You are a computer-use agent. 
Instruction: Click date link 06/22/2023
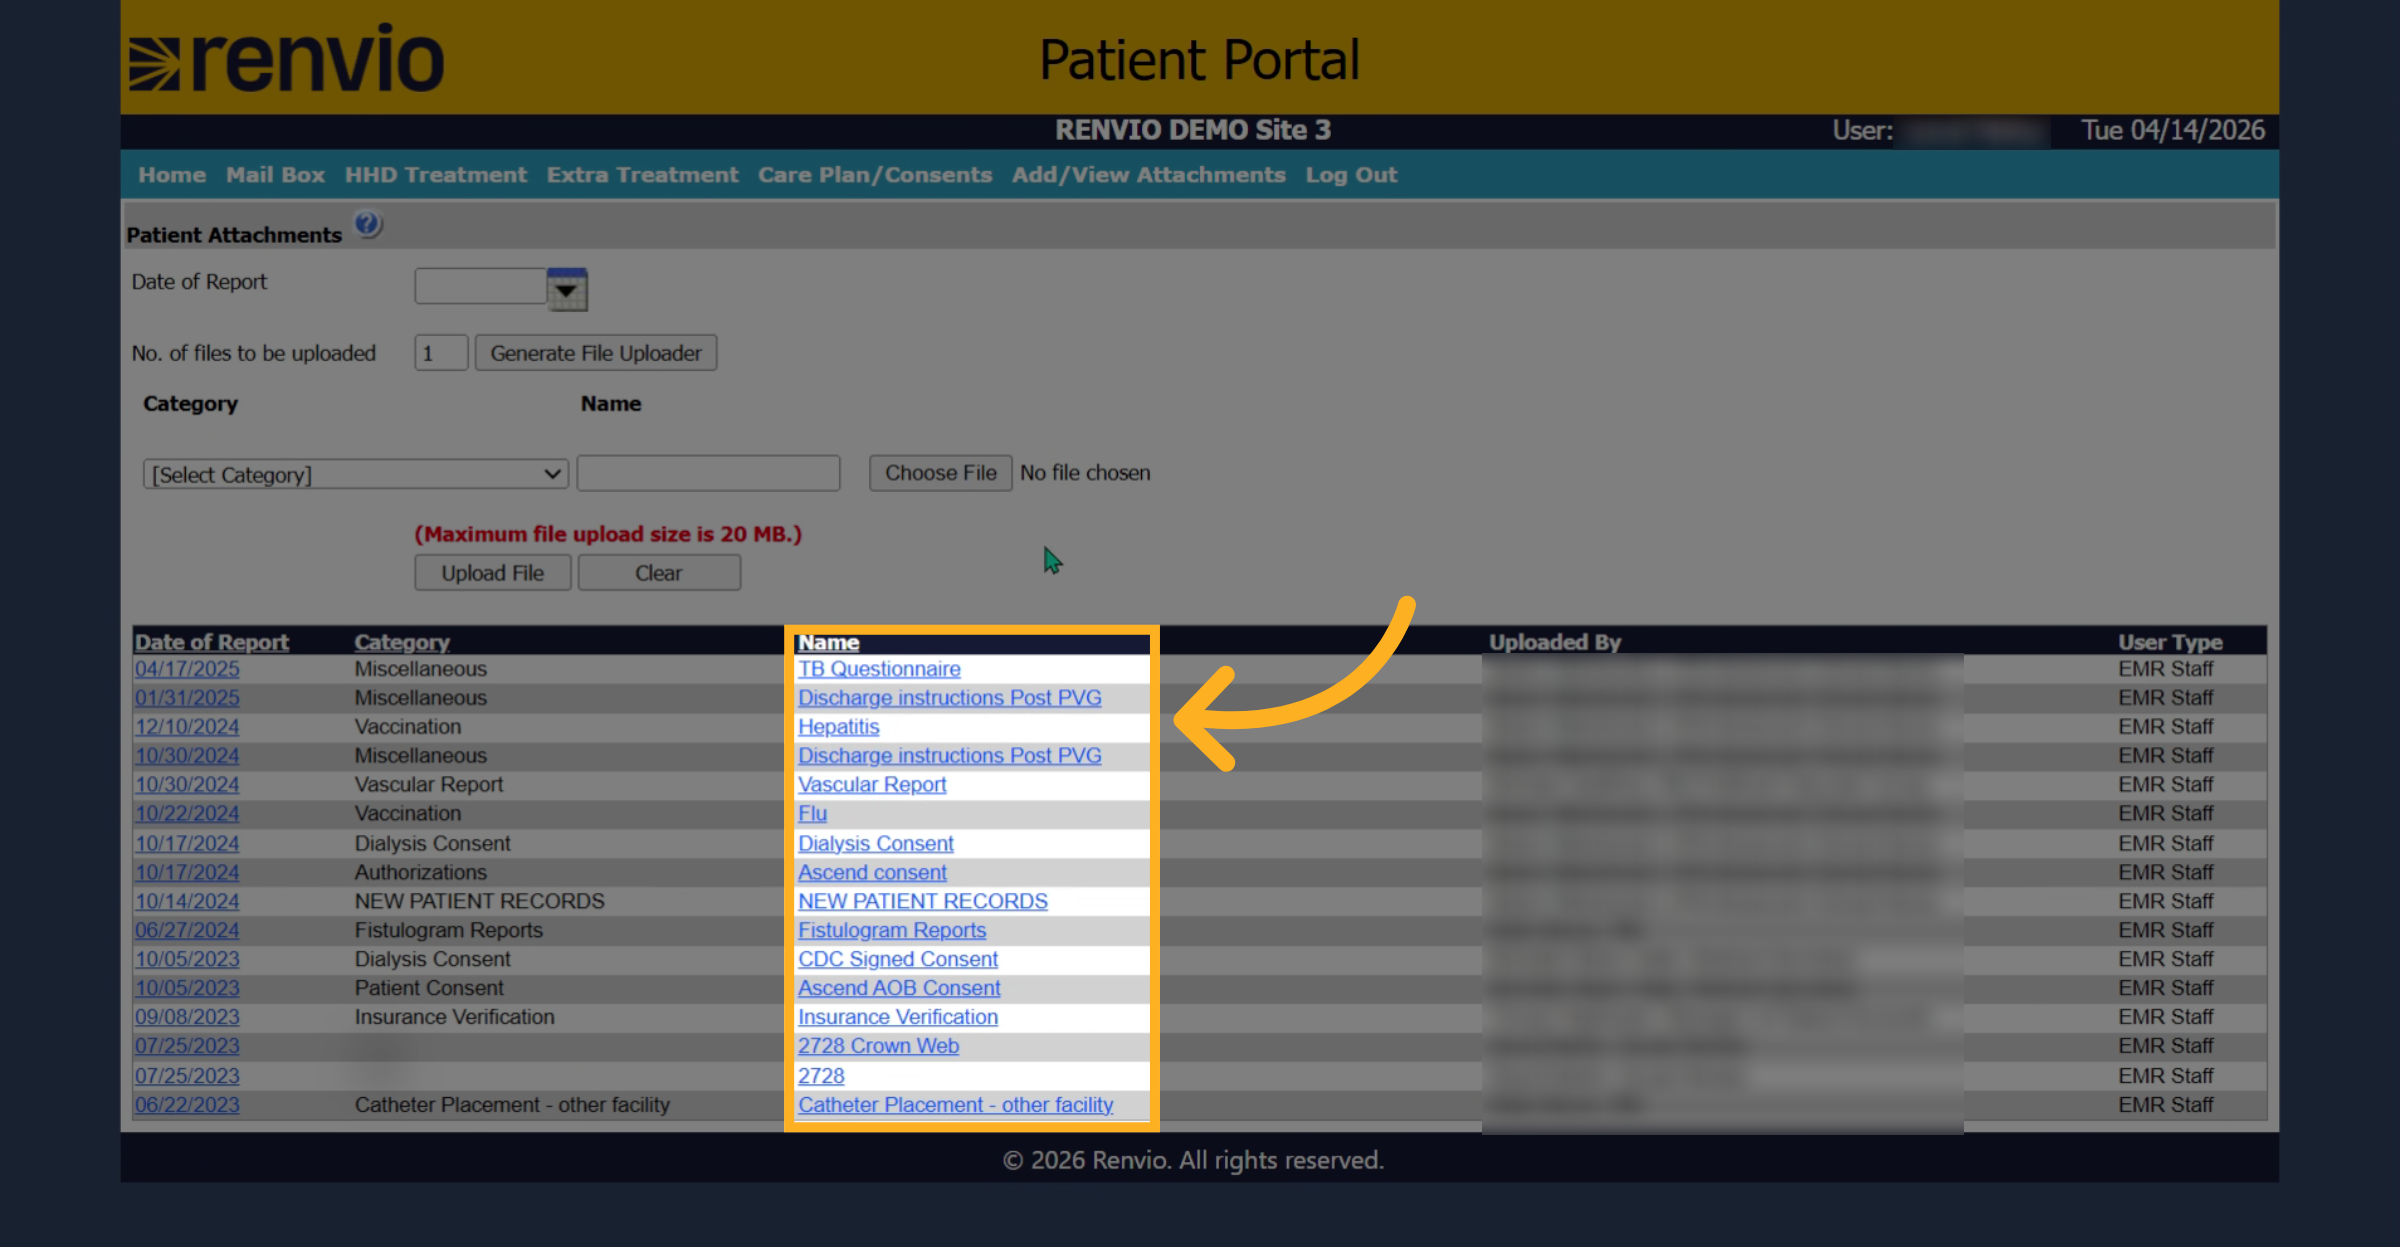coord(187,1106)
